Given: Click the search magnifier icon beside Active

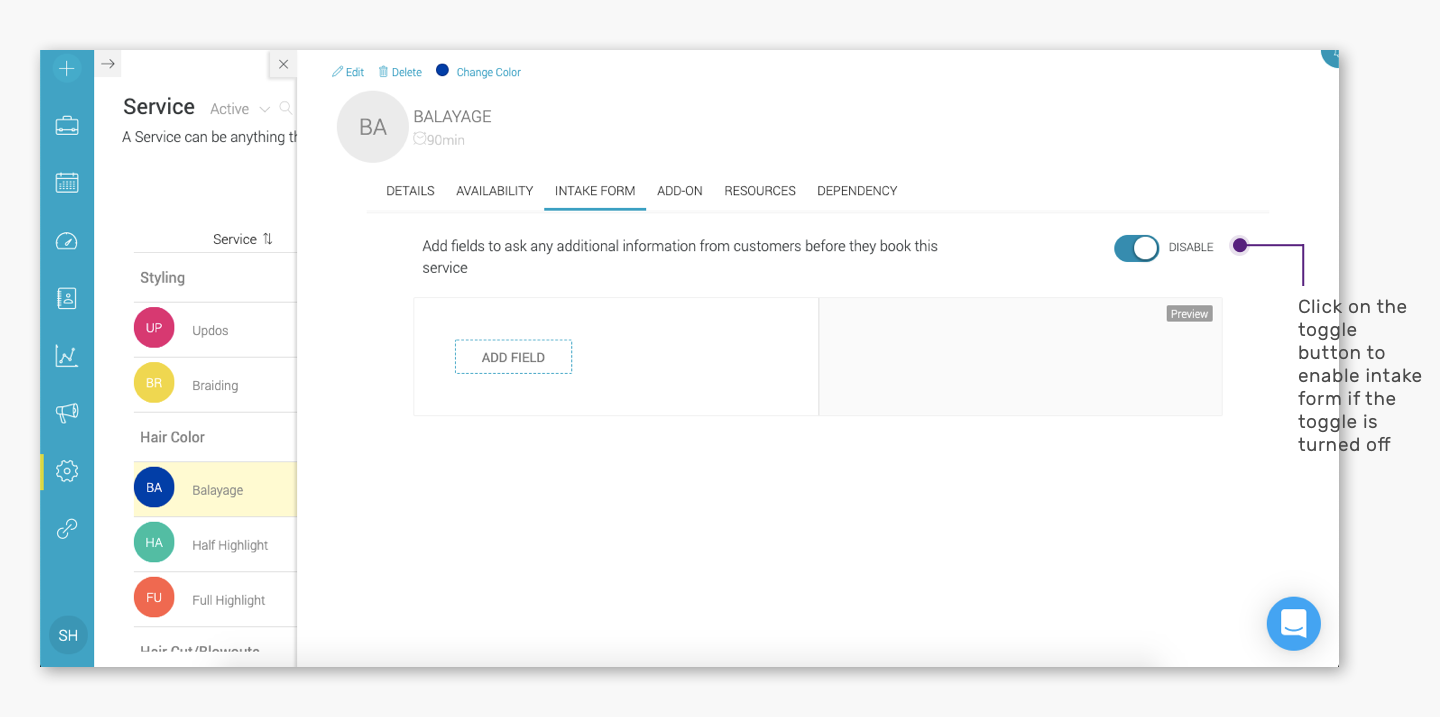Looking at the screenshot, I should (x=286, y=108).
